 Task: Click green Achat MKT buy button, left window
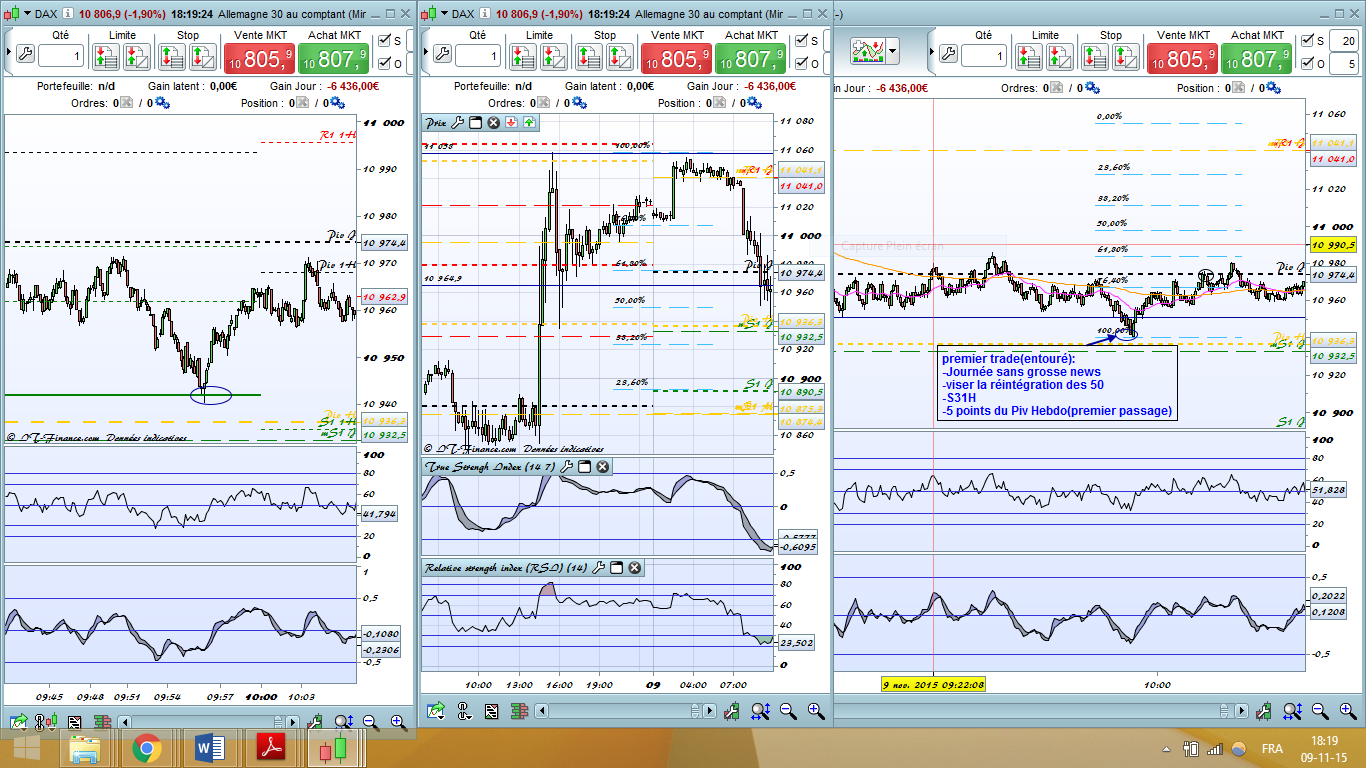point(335,59)
